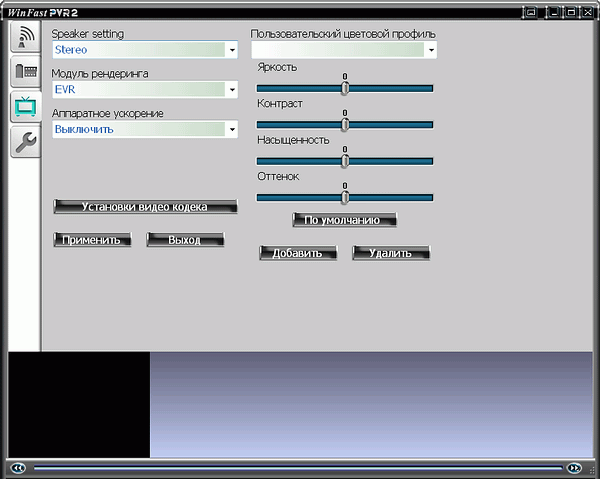Click the Установки видео кодека button
The width and height of the screenshot is (600, 479).
point(145,207)
